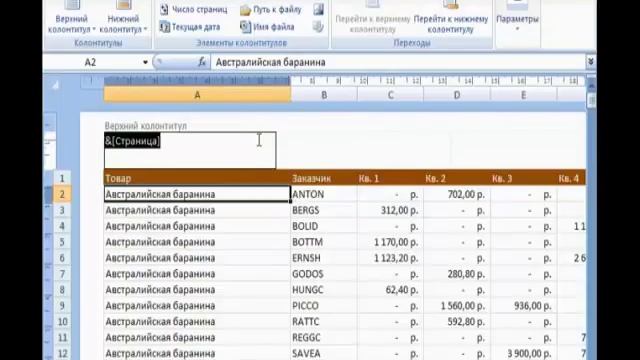Click Перейти к нижнему колонтитулу
The height and width of the screenshot is (360, 640).
click(x=451, y=18)
